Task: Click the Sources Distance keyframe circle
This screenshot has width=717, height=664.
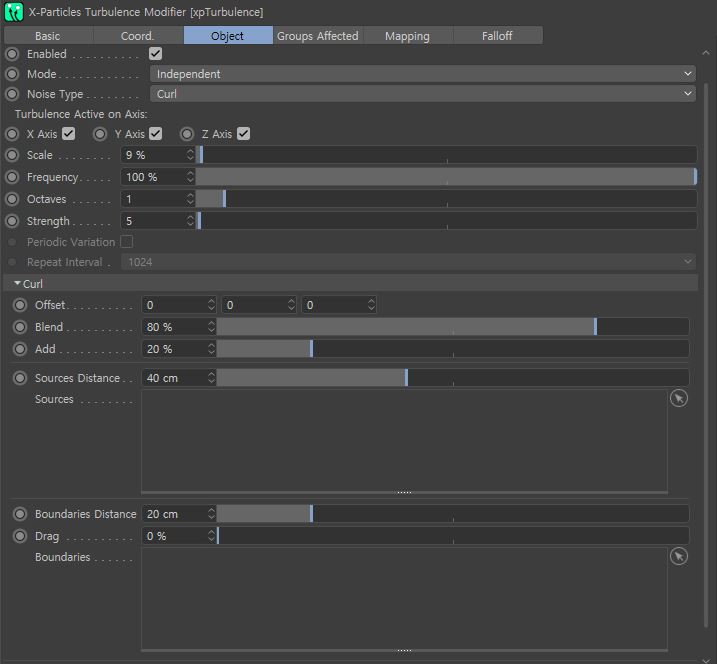Action: point(20,378)
